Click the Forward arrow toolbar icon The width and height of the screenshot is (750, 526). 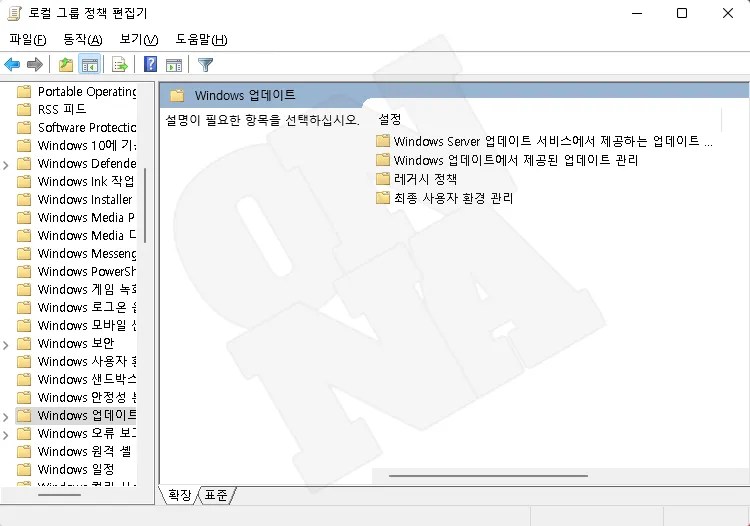35,64
